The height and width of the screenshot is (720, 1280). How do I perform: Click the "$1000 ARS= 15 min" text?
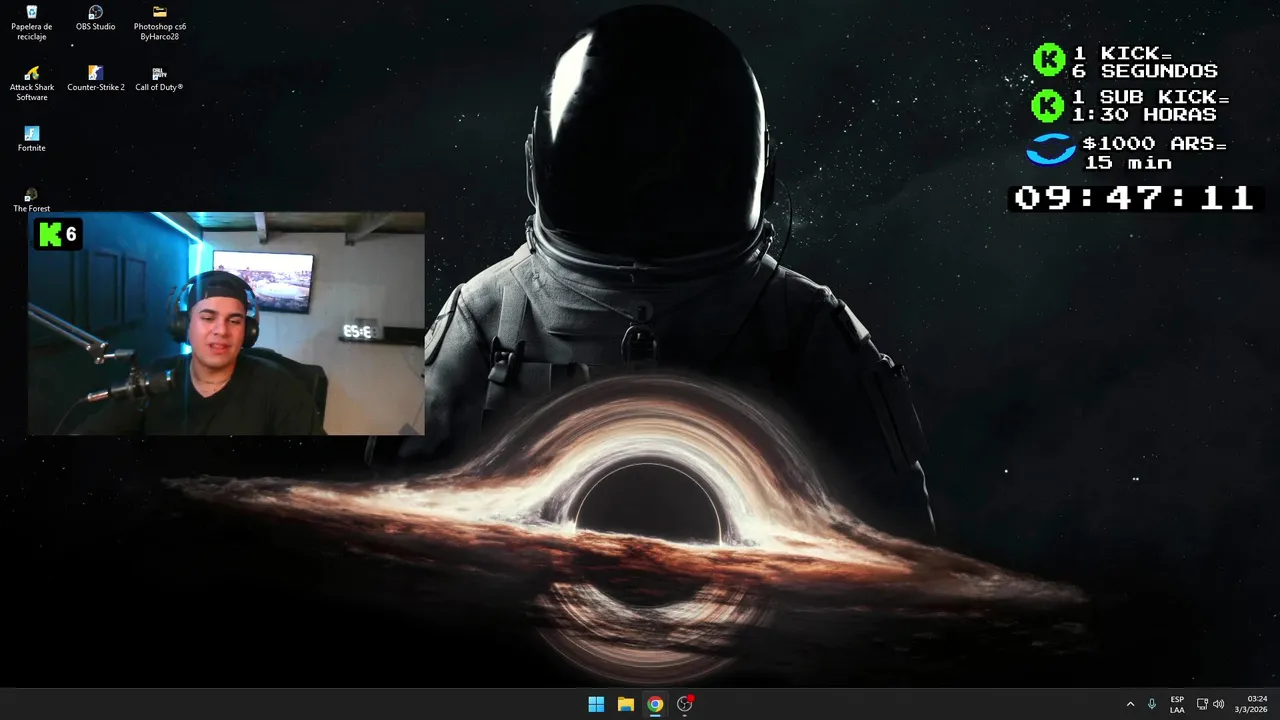coord(1155,153)
